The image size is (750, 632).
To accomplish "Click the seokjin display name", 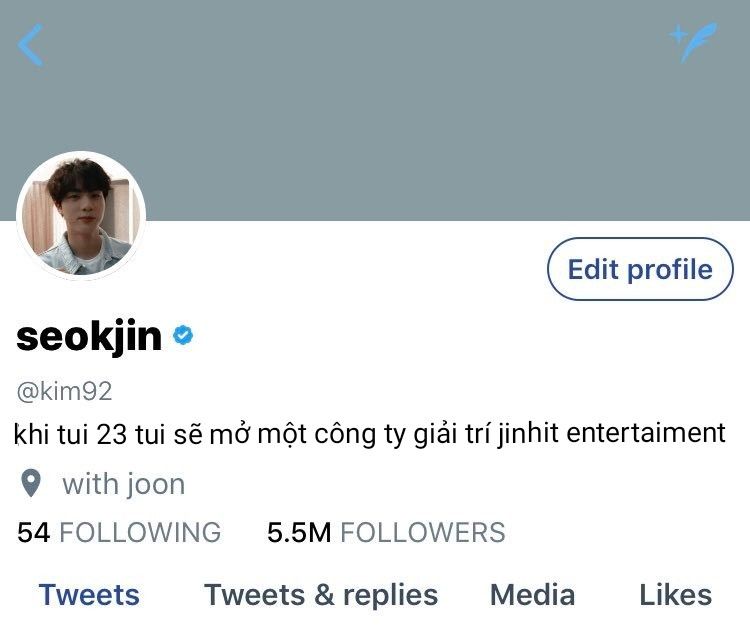I will point(89,336).
